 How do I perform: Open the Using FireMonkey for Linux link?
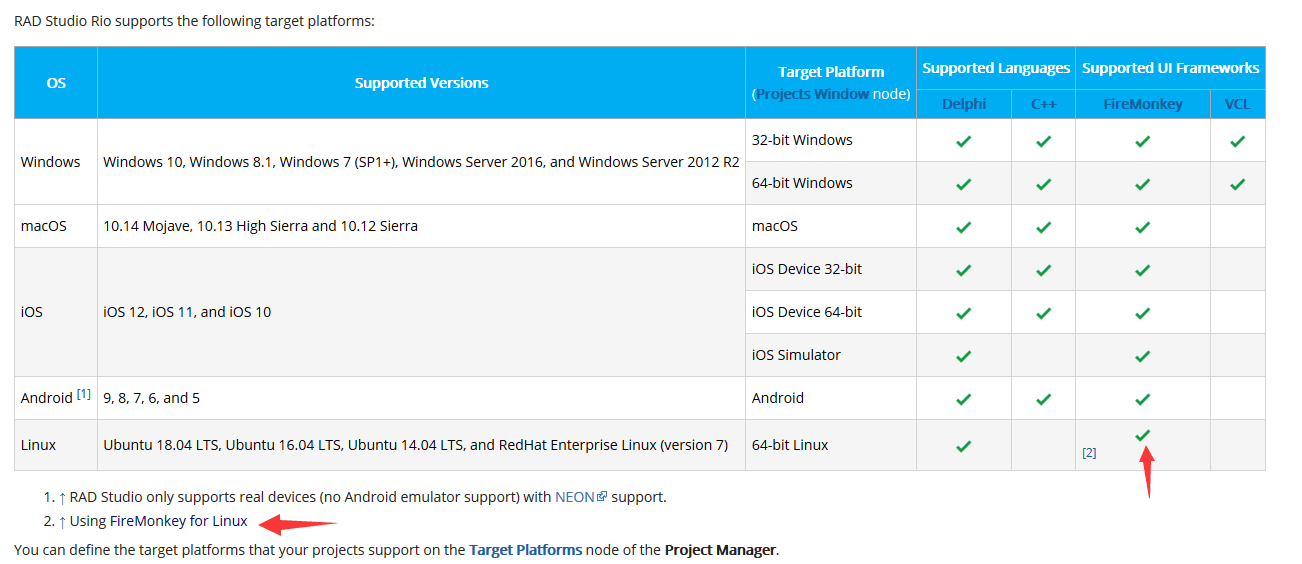159,521
